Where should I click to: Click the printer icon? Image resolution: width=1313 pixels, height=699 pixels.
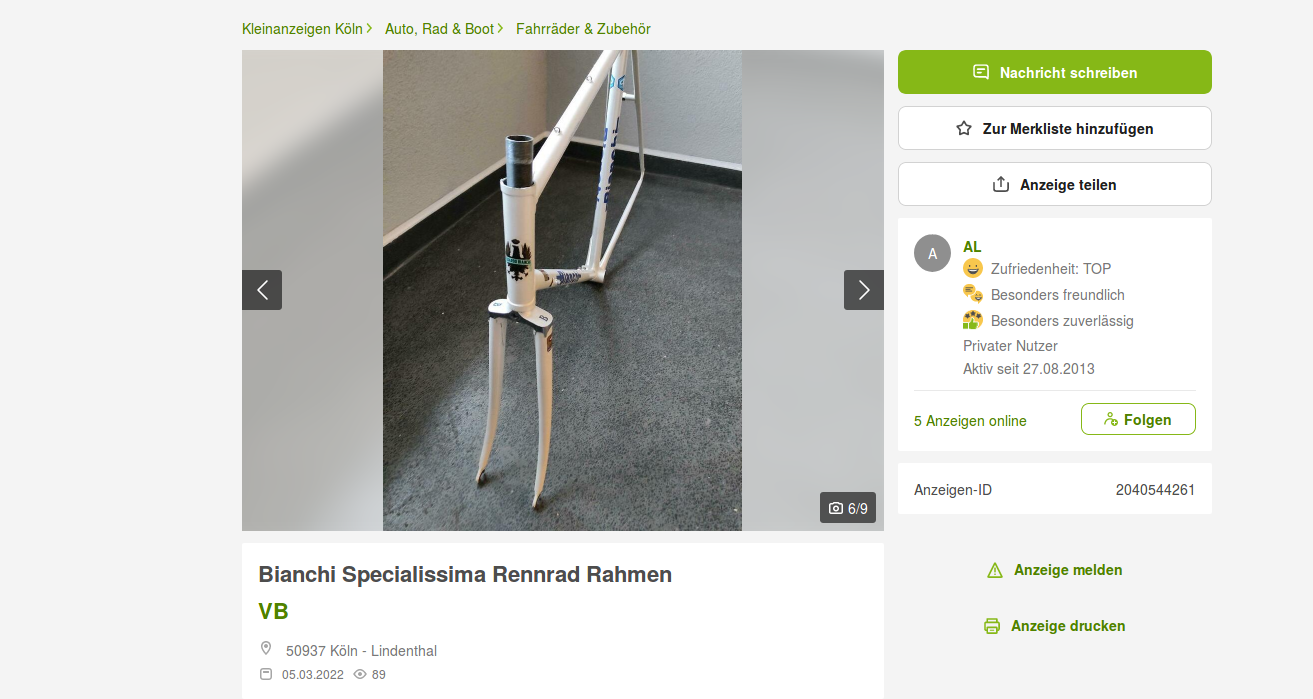coord(992,626)
